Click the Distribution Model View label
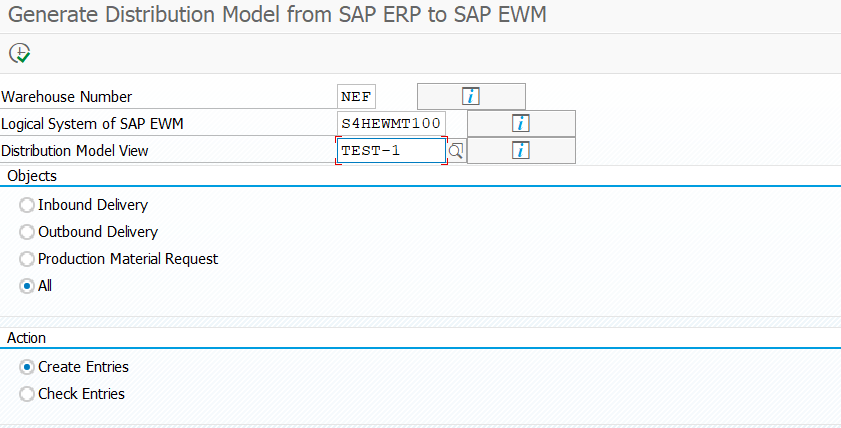This screenshot has width=841, height=428. point(75,151)
